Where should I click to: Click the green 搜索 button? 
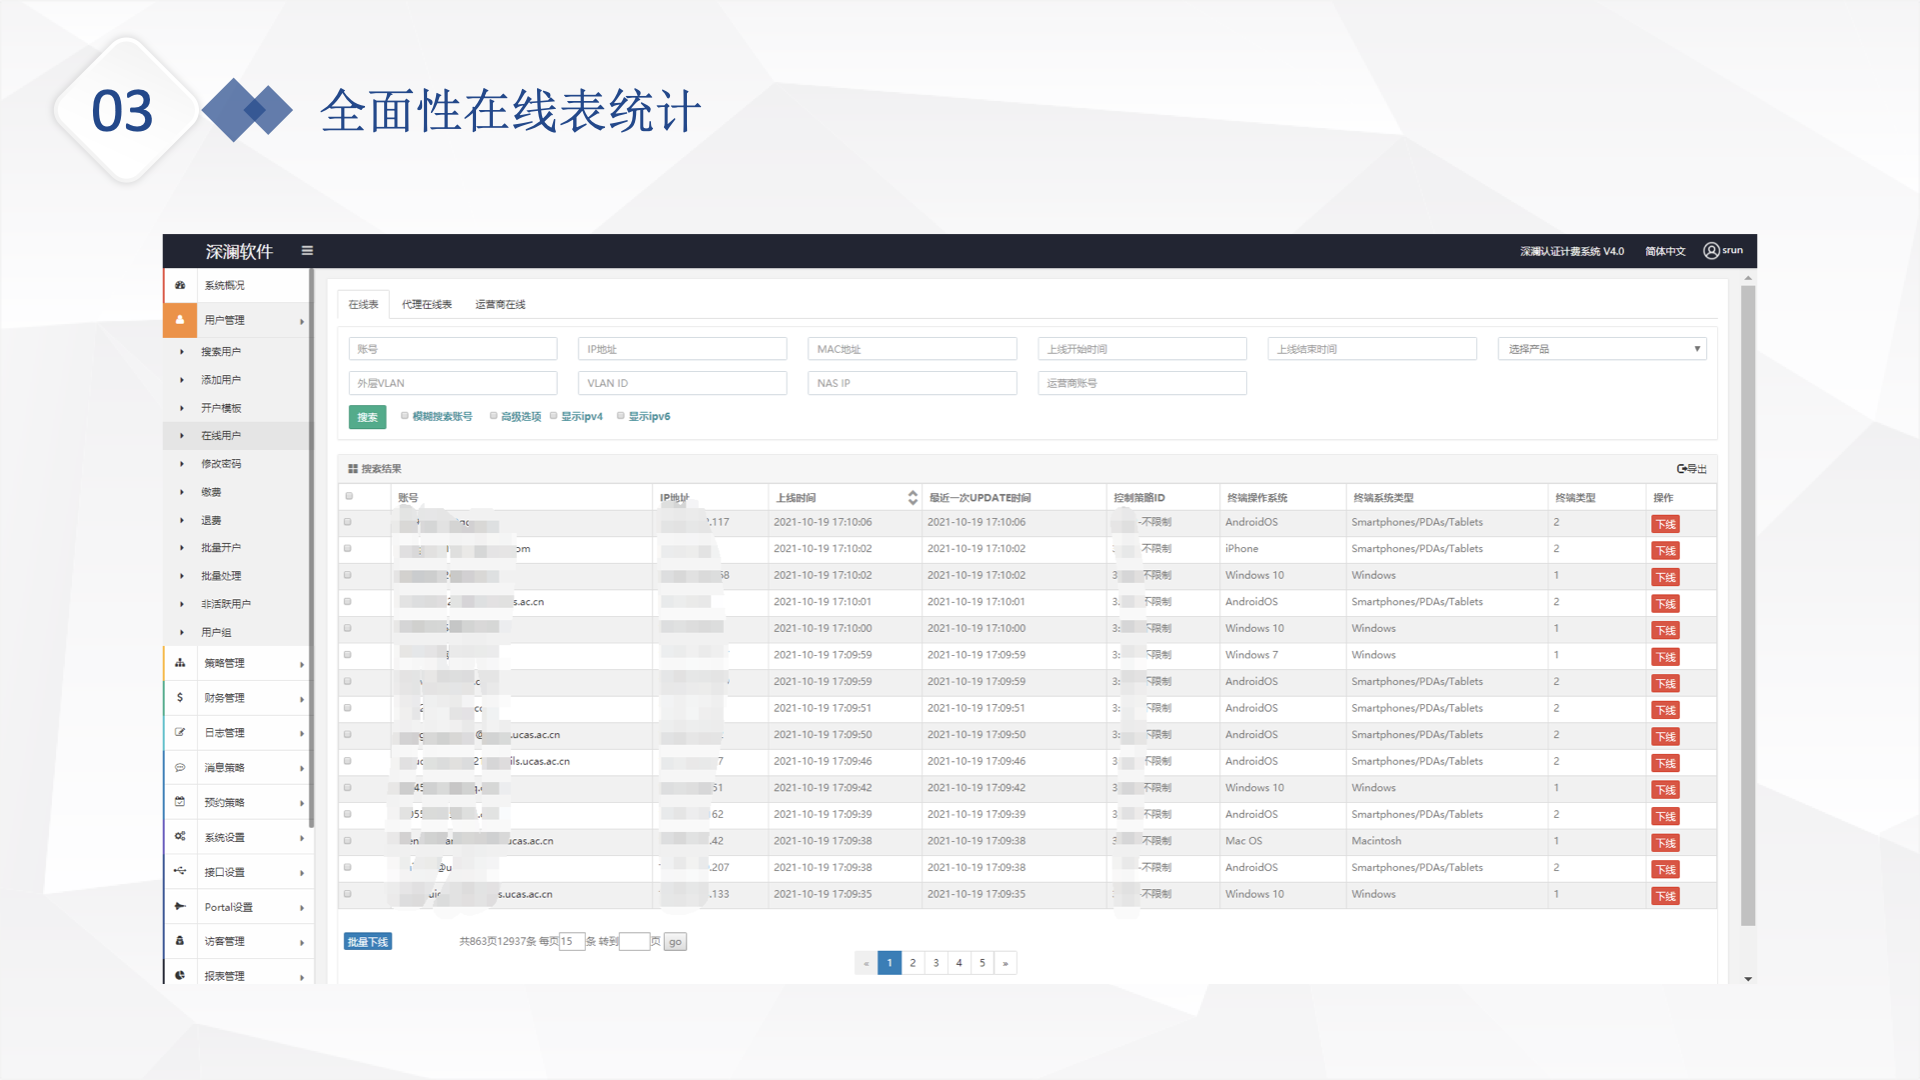367,417
